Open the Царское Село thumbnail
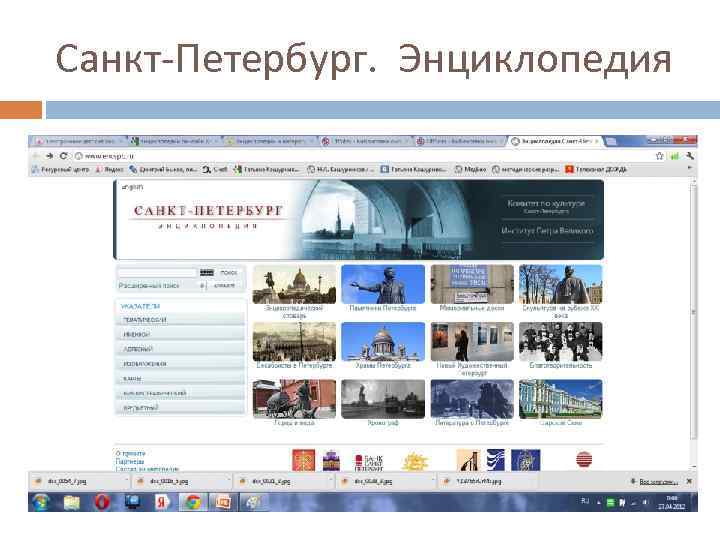Screen dimensions: 720x540 pyautogui.click(x=561, y=399)
